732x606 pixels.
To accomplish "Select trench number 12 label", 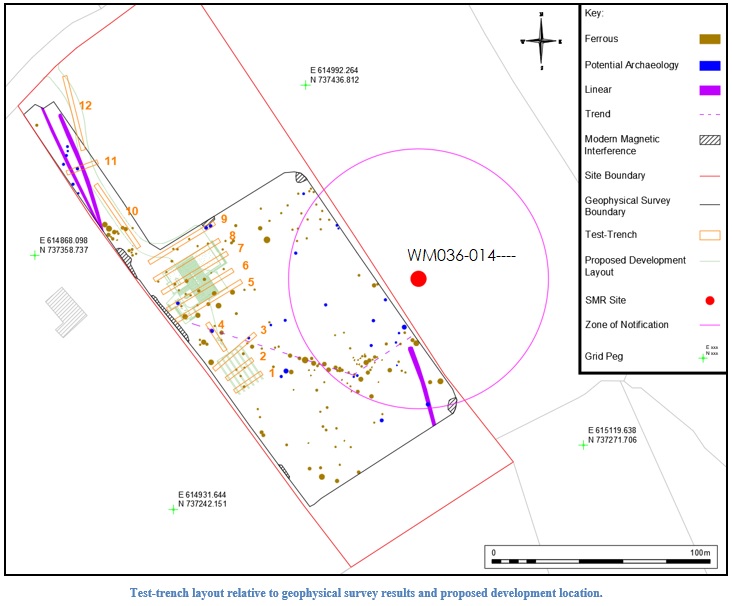I will click(85, 105).
